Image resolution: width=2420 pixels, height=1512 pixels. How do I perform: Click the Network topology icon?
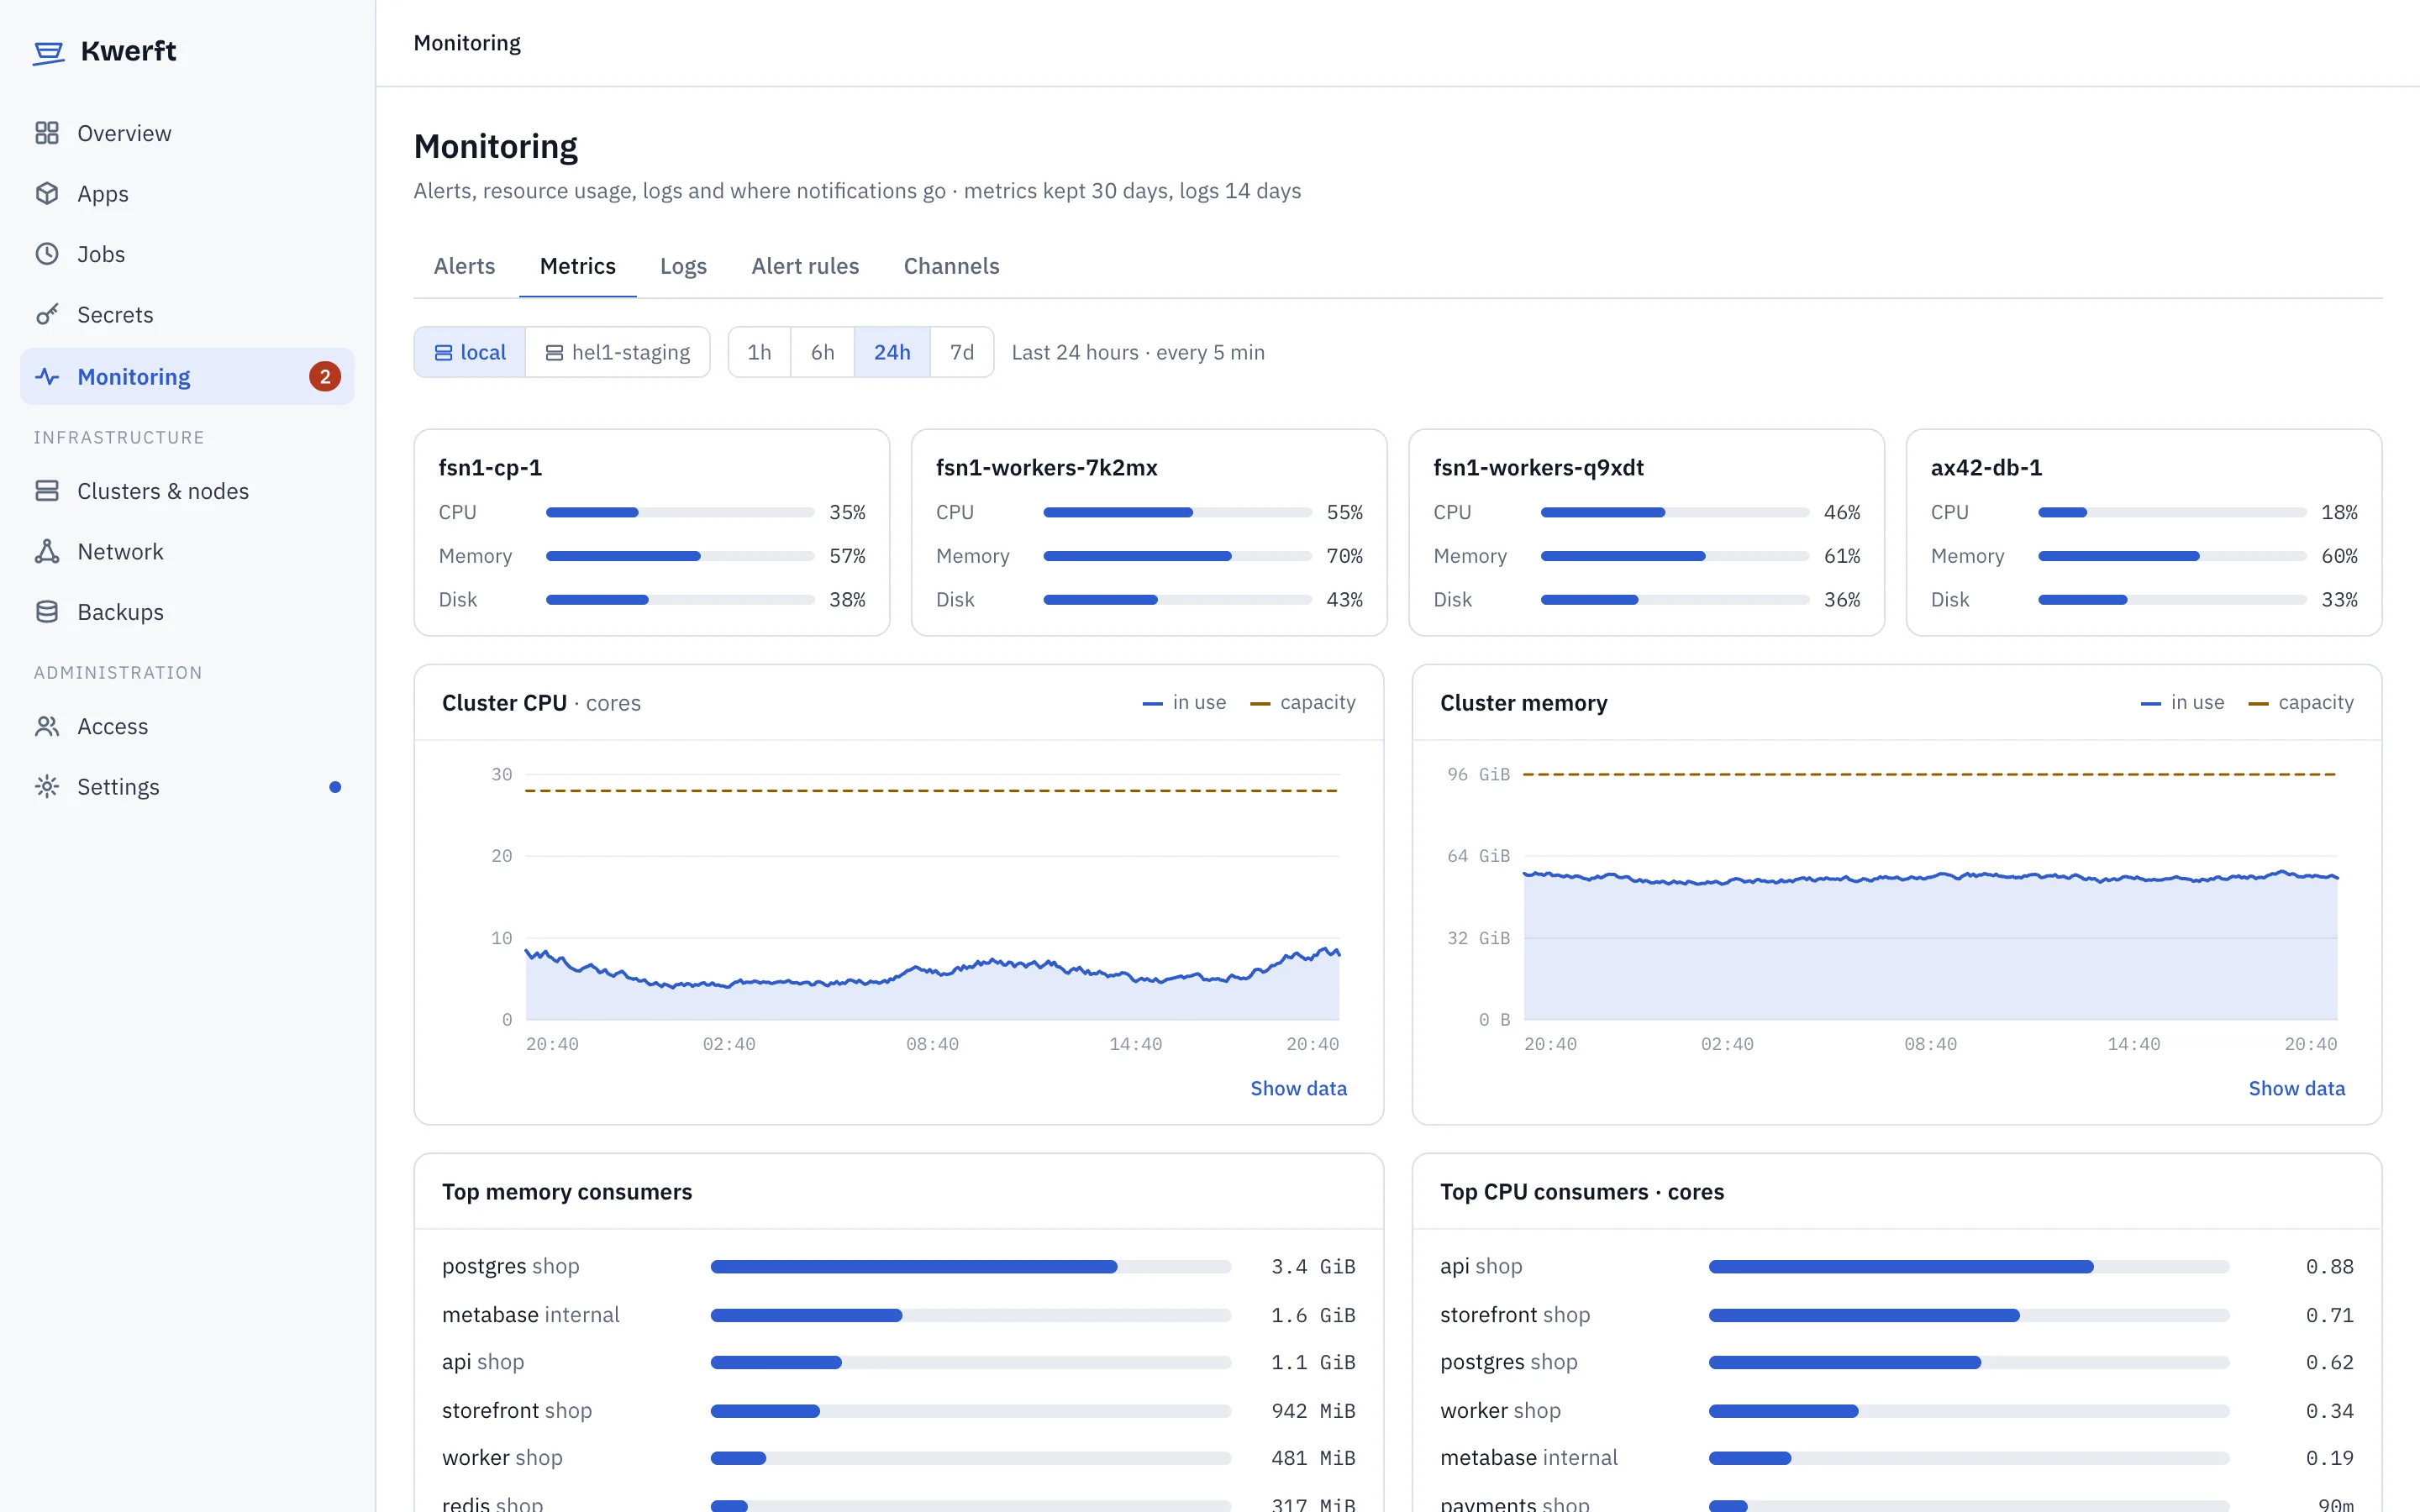coord(47,552)
